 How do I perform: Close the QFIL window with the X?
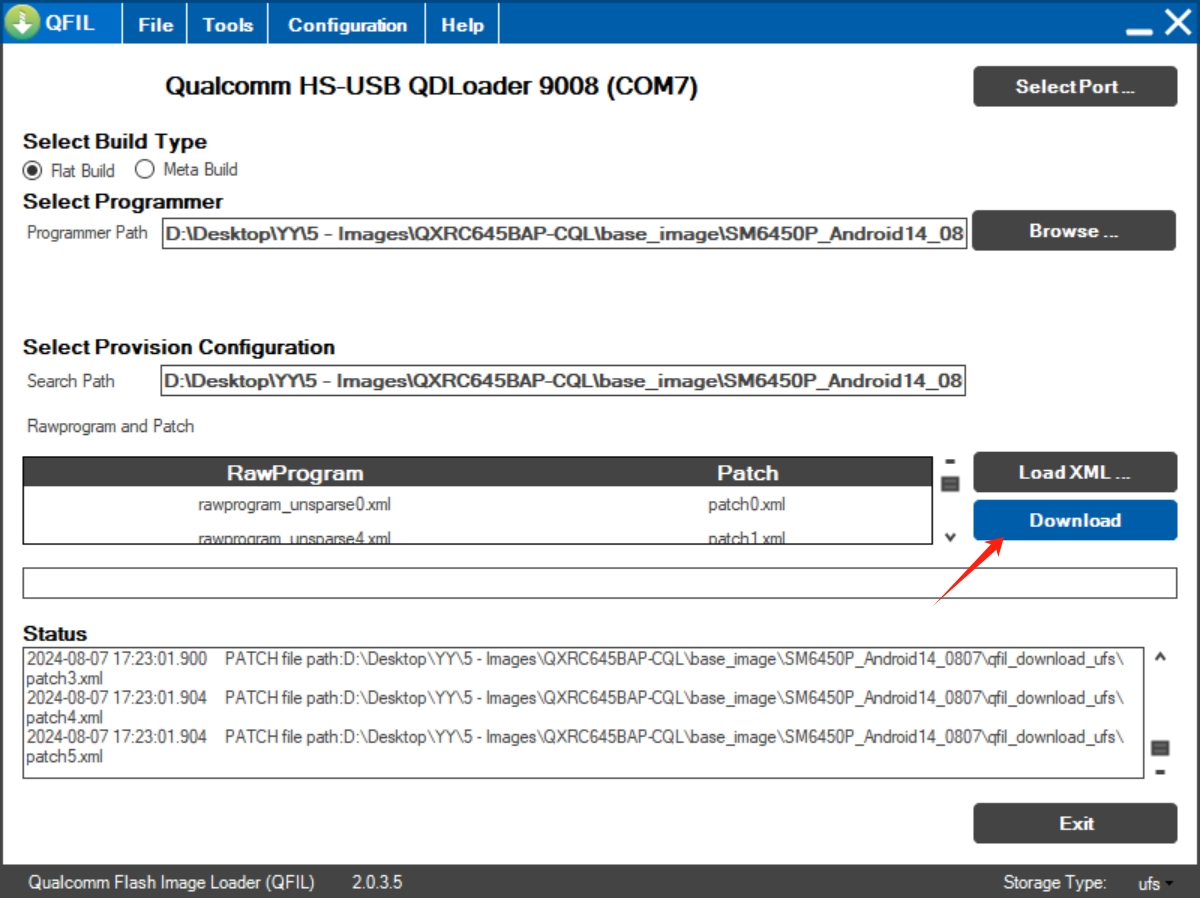(1177, 22)
